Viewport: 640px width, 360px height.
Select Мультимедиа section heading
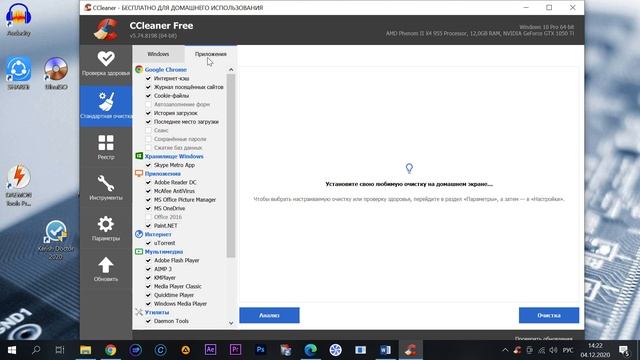[x=164, y=252]
